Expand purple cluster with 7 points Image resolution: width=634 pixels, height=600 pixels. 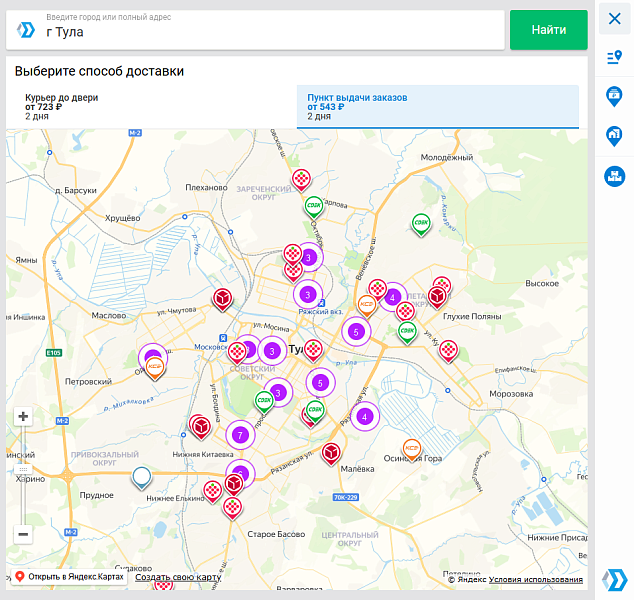(239, 435)
